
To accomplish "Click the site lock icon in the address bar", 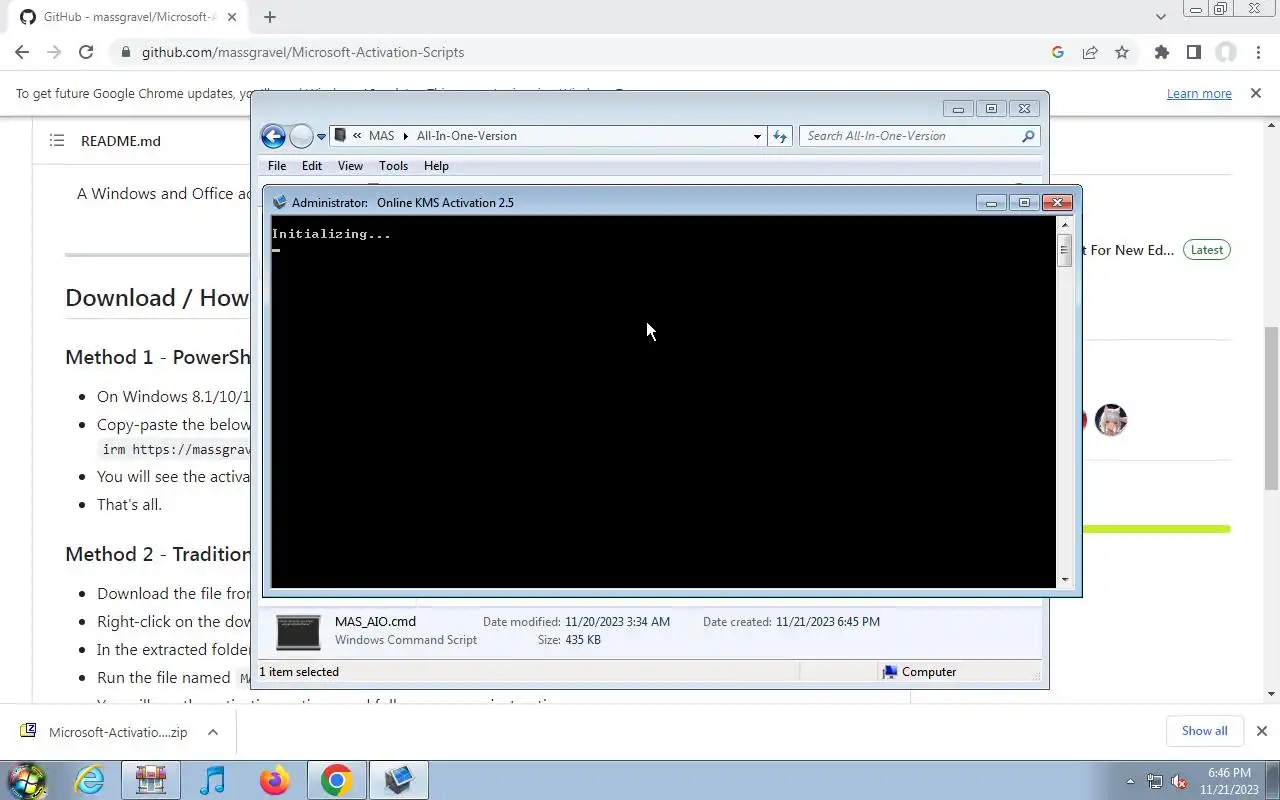I will [125, 52].
